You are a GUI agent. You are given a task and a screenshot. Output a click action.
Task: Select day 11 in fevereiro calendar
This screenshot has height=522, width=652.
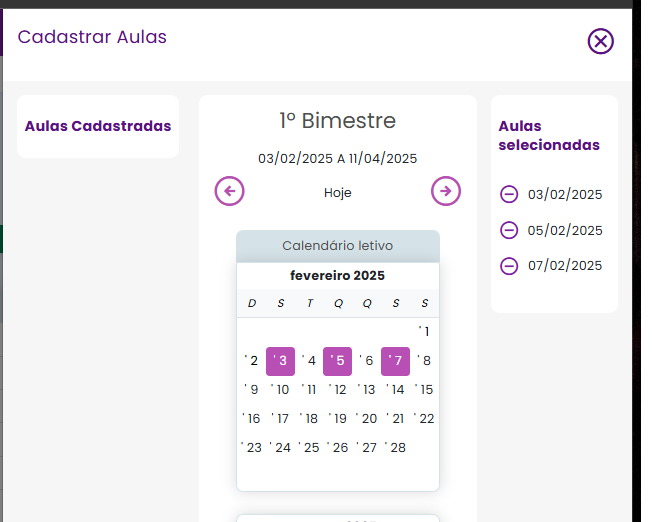point(309,390)
